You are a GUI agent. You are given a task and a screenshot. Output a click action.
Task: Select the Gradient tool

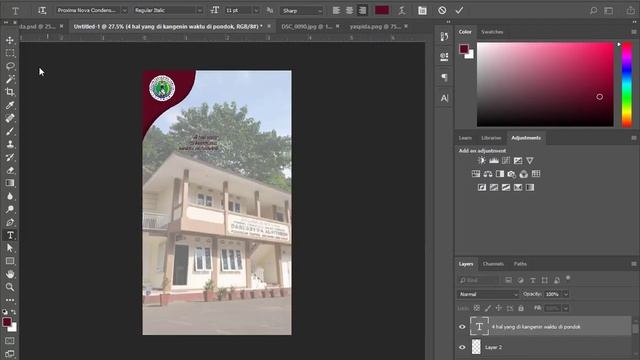[10, 183]
